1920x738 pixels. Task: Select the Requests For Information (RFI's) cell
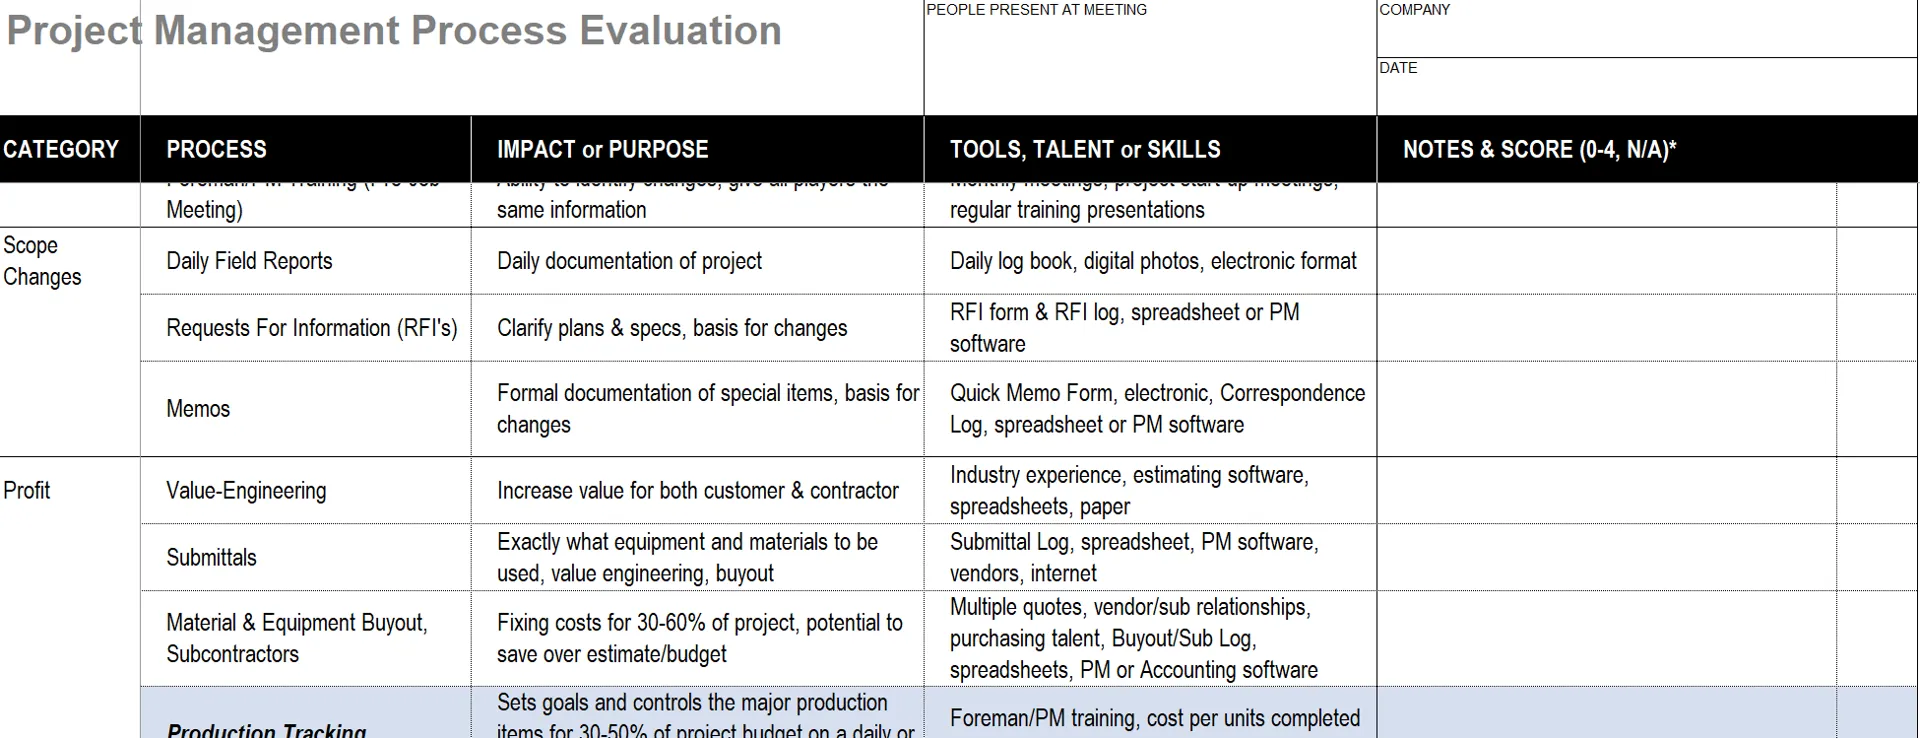(x=311, y=328)
